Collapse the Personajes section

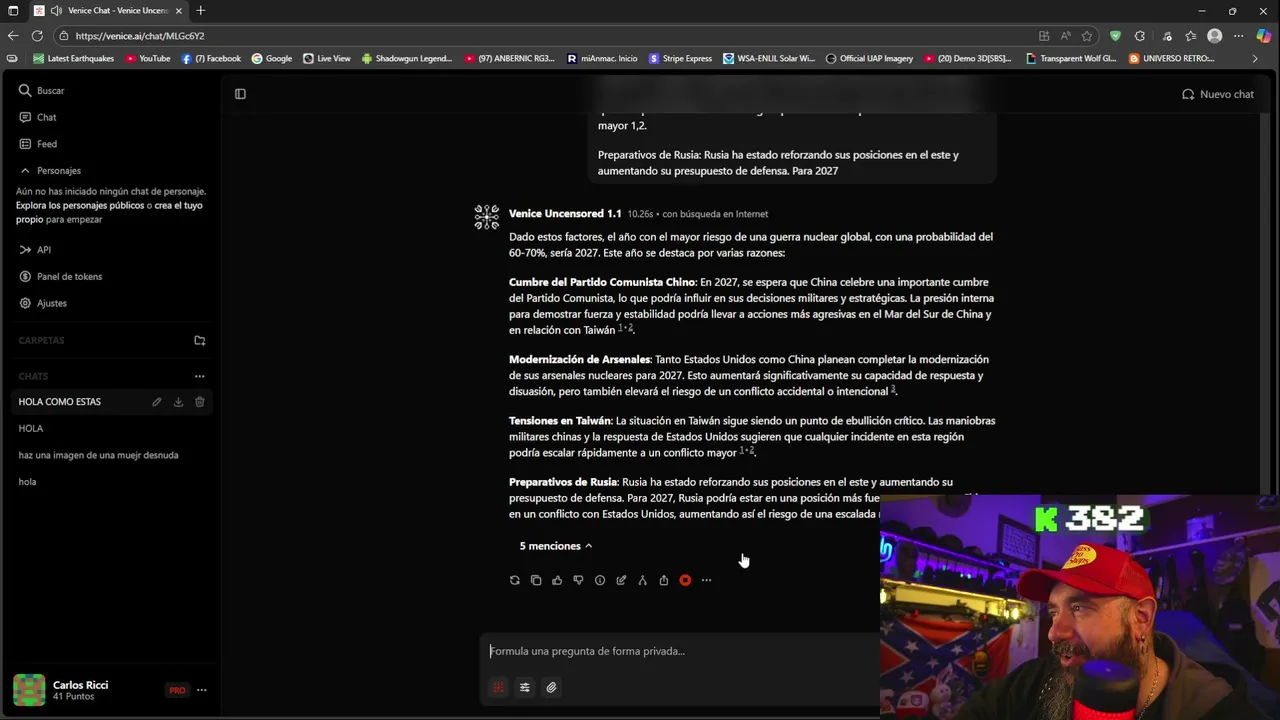click(50, 170)
